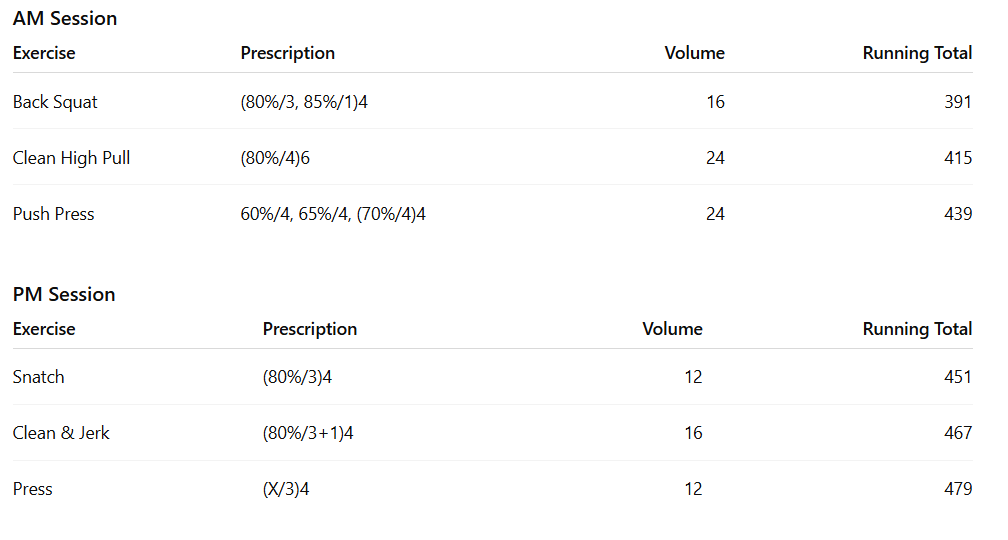Click the Snatch prescription (80%/3)4
1008x540 pixels.
click(298, 377)
